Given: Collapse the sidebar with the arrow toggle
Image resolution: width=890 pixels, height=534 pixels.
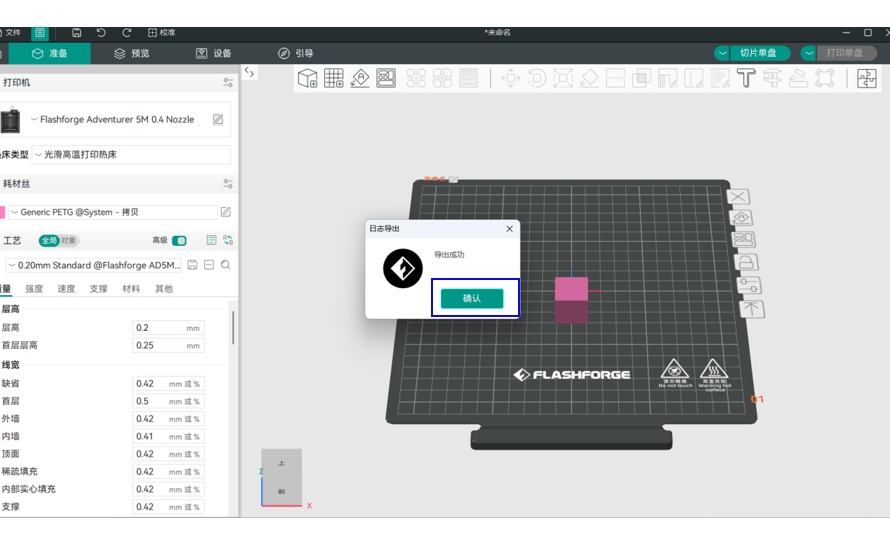Looking at the screenshot, I should coord(250,72).
